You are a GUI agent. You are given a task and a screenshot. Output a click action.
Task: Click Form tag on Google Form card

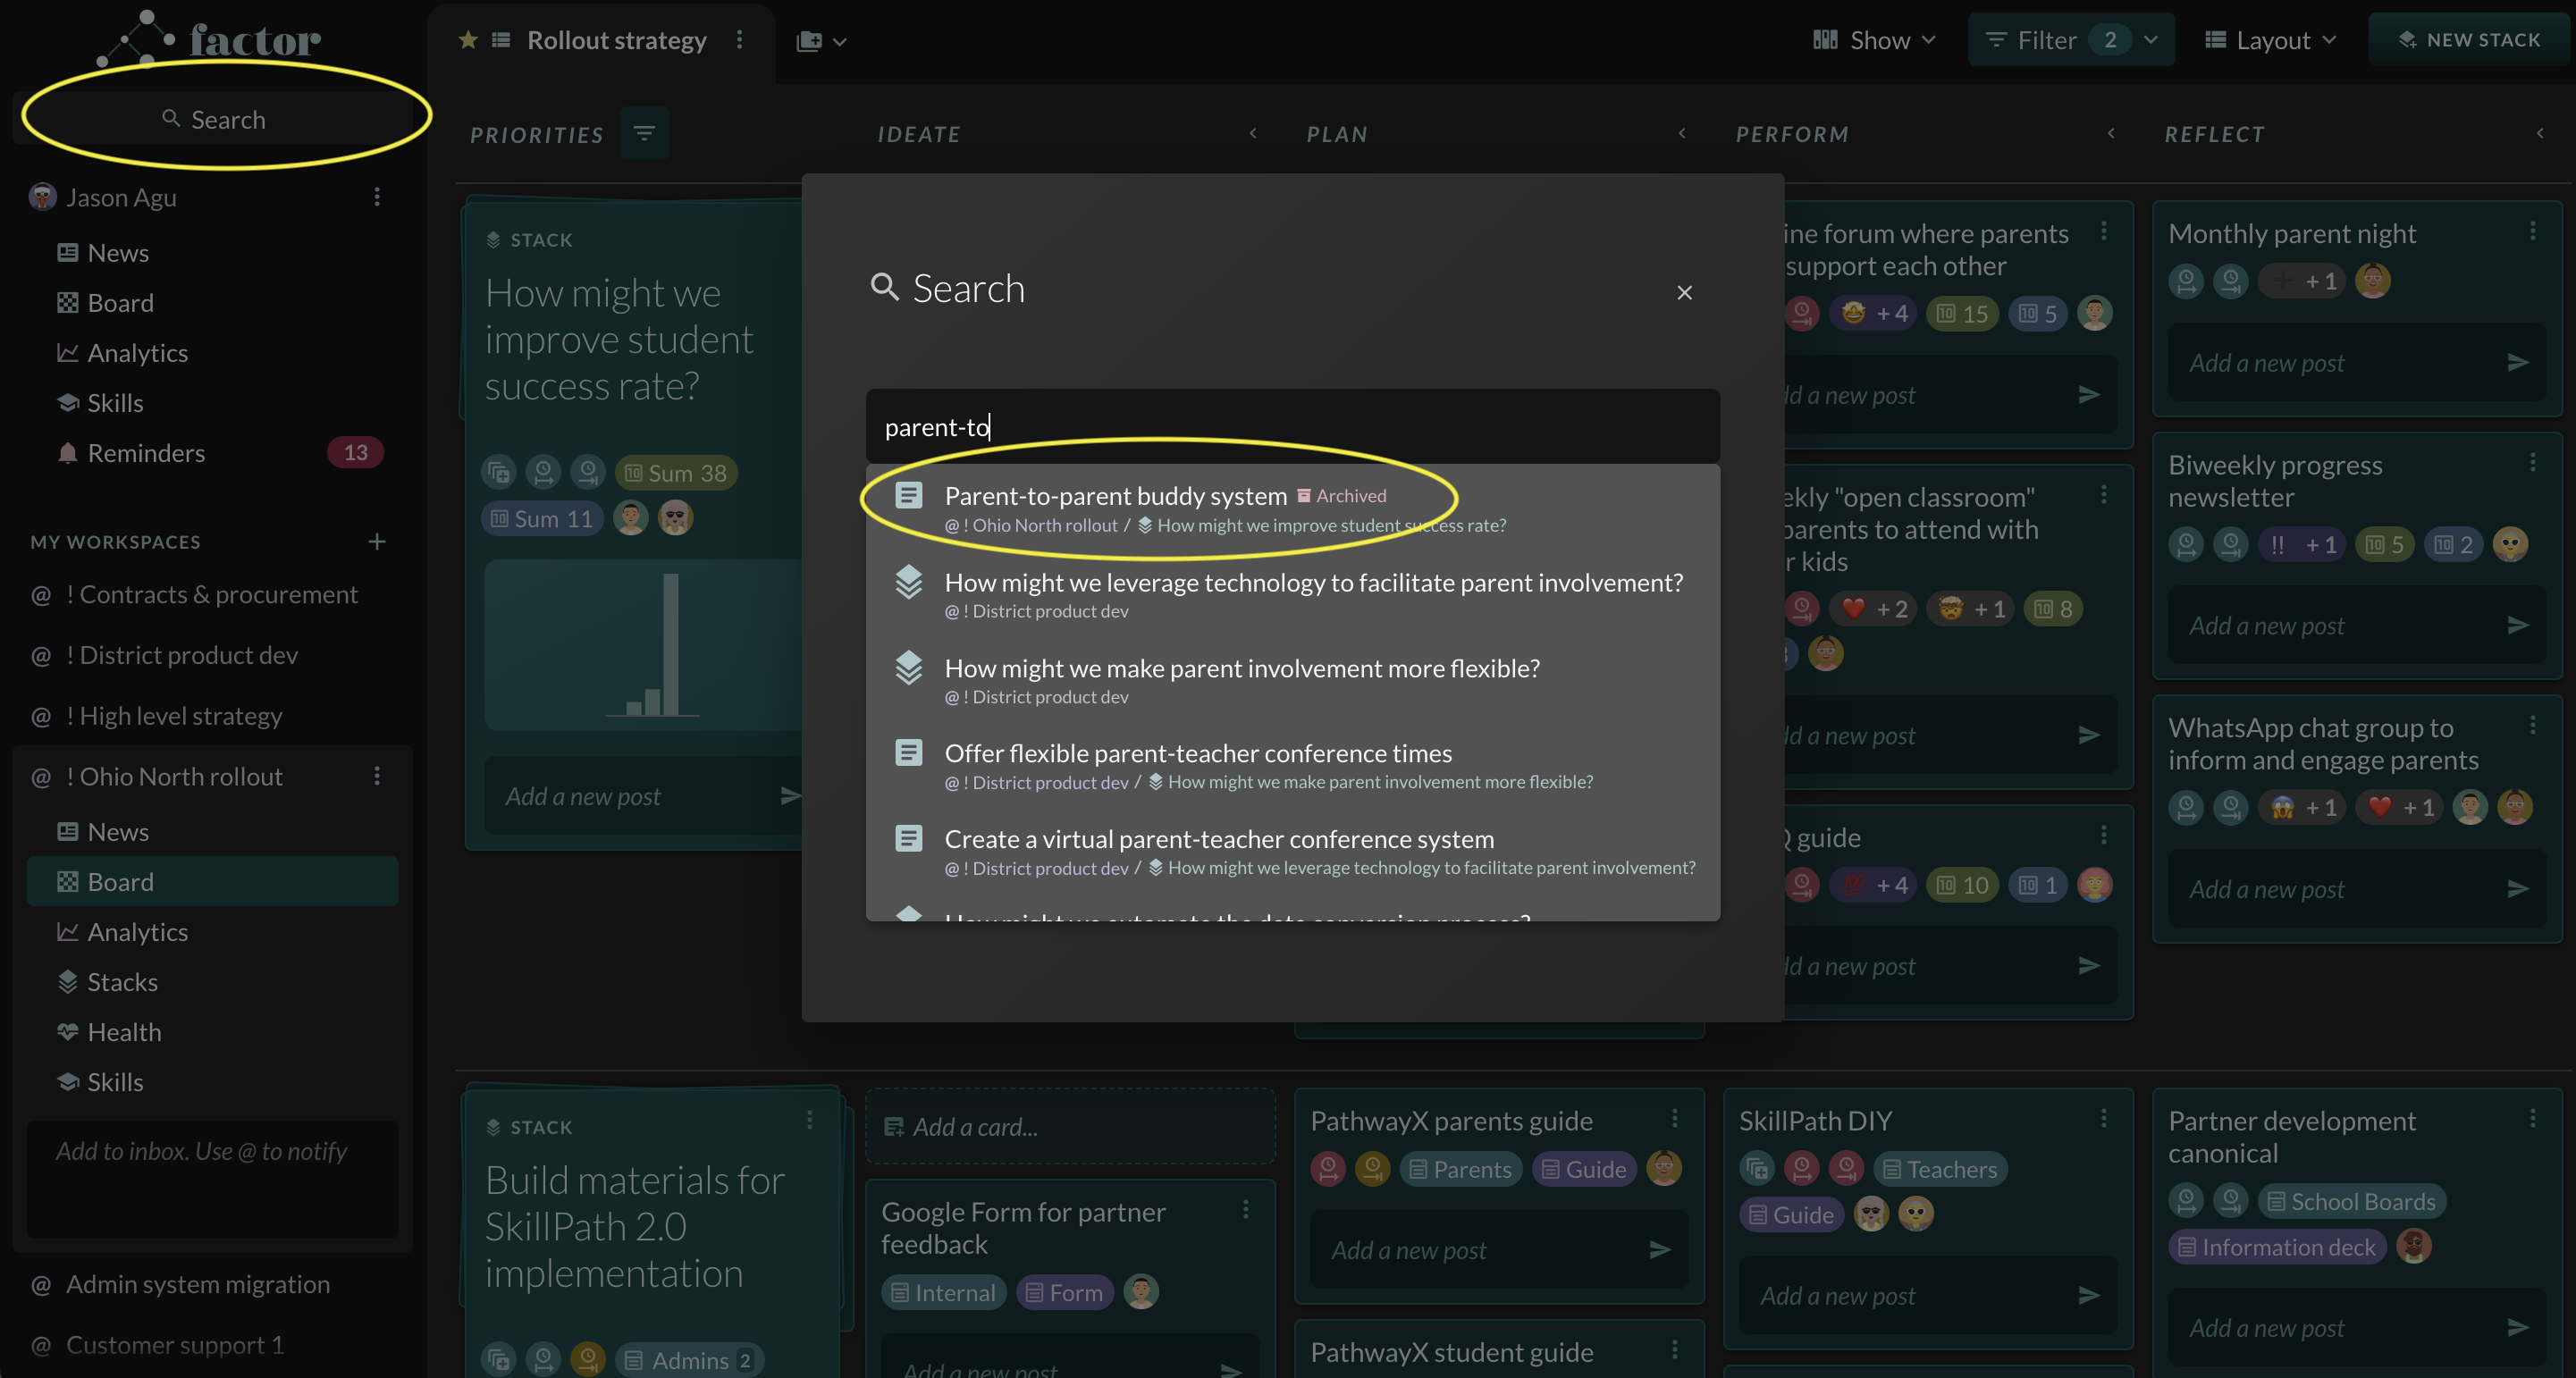tap(1064, 1293)
